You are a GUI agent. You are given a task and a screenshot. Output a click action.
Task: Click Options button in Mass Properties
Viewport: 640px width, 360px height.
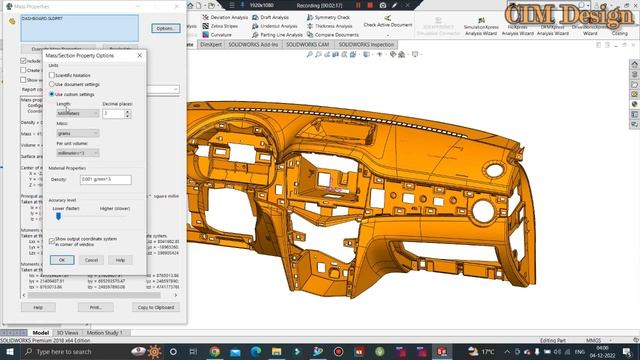click(x=166, y=28)
